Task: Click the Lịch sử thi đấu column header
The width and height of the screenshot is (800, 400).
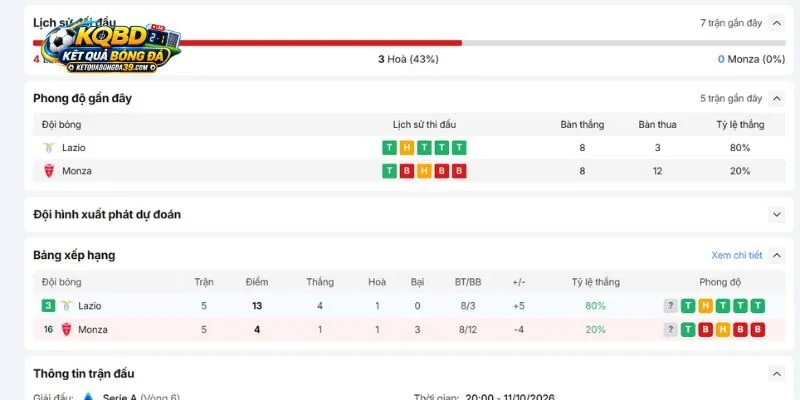Action: coord(424,124)
